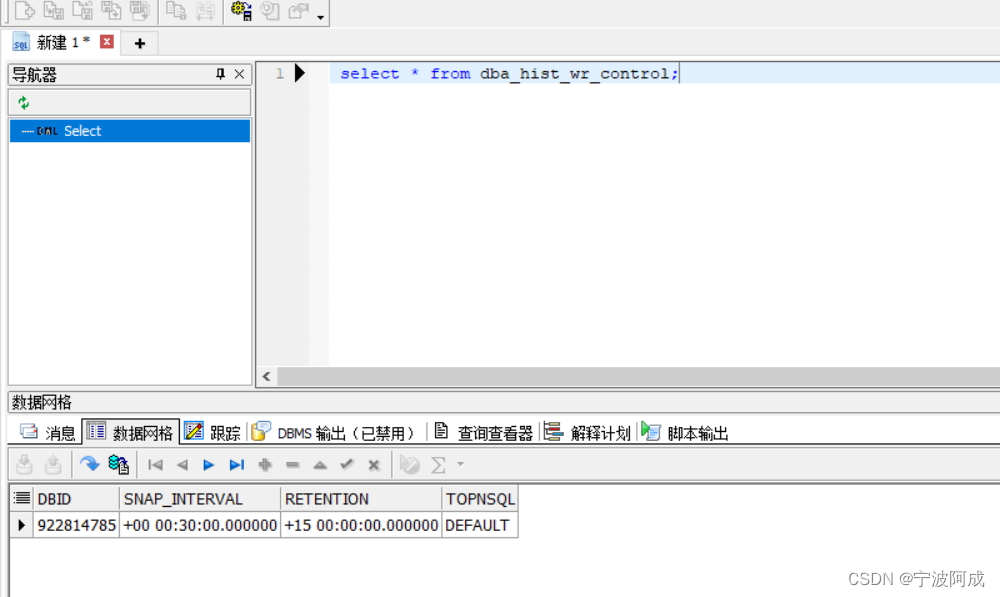Switch to the 解释计划 tab
This screenshot has height=597, width=1000.
tap(600, 431)
